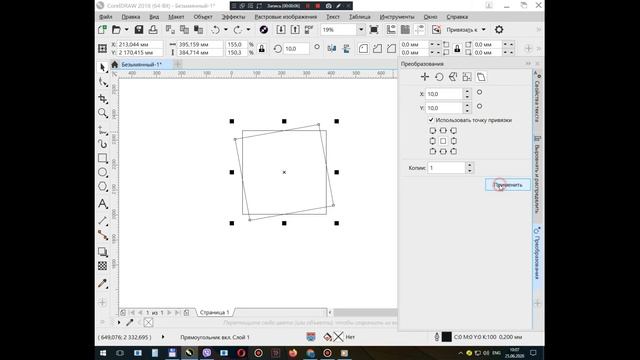
Task: Expand the status bar flyout arrow
Action: tap(163, 337)
